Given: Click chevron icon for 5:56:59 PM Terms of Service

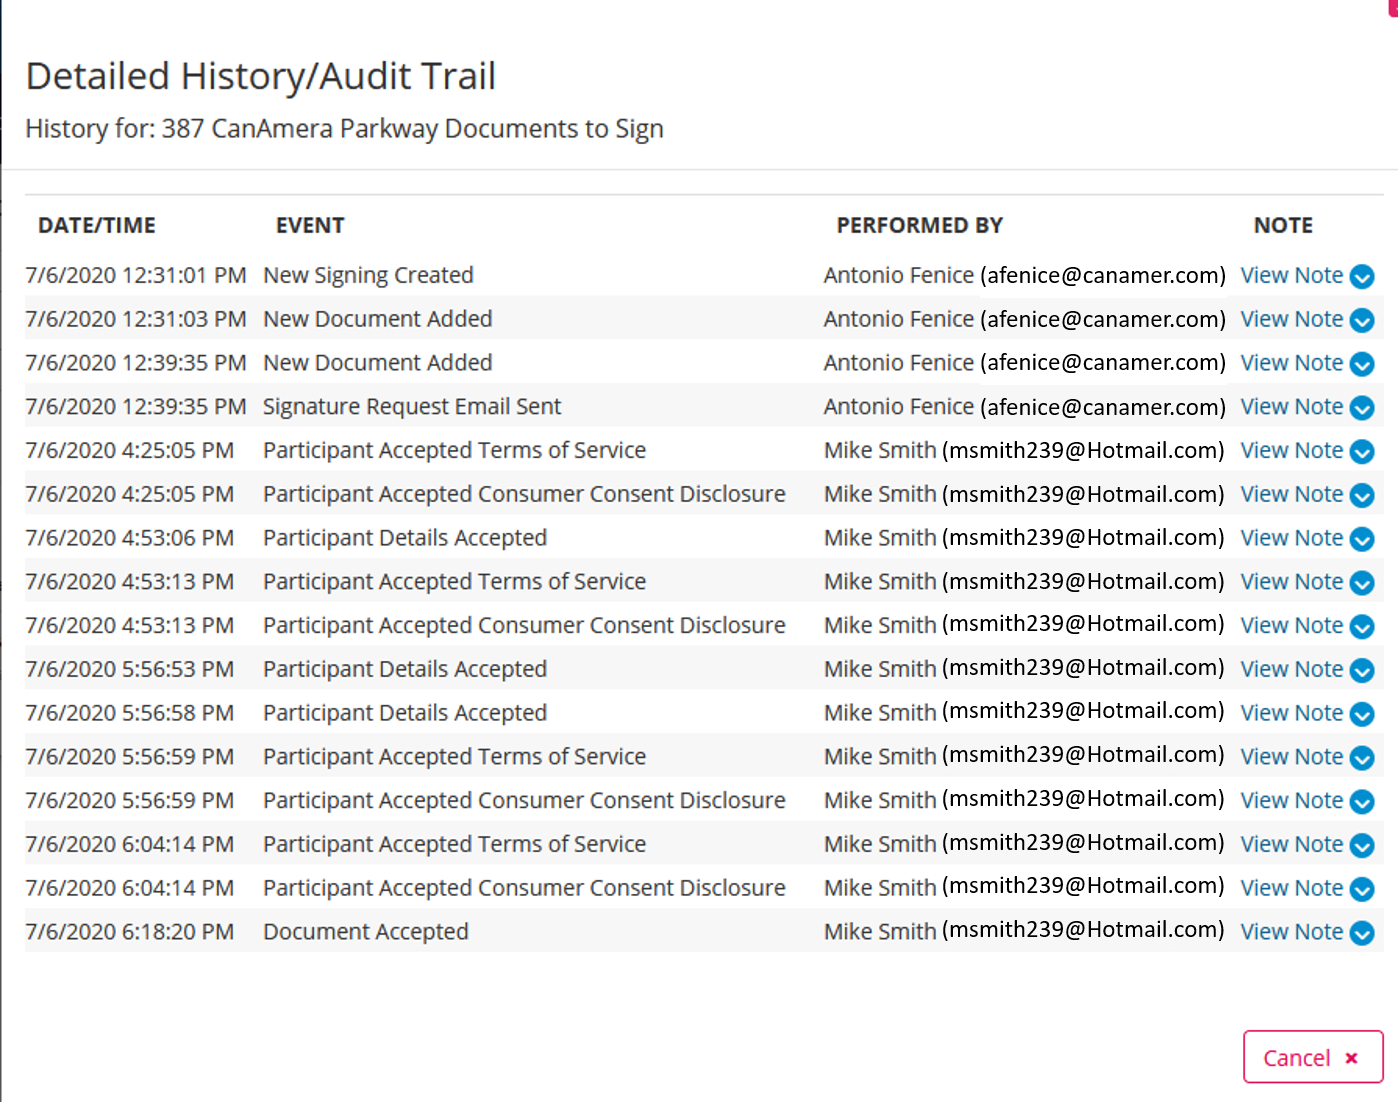Looking at the screenshot, I should pos(1361,758).
